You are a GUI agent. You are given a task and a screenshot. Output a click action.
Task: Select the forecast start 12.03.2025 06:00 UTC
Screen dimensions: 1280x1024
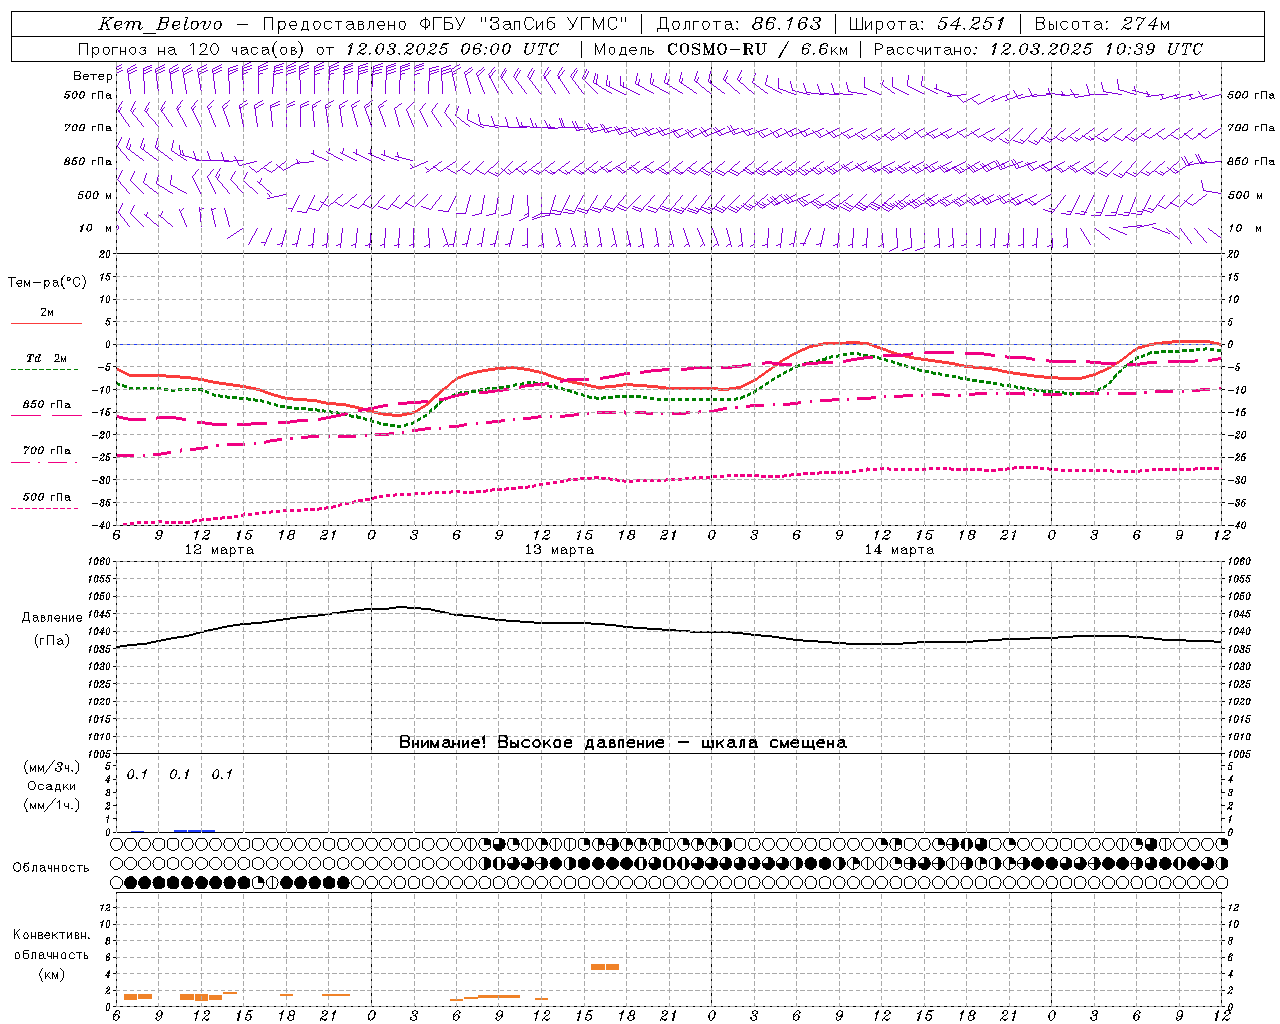pos(452,49)
